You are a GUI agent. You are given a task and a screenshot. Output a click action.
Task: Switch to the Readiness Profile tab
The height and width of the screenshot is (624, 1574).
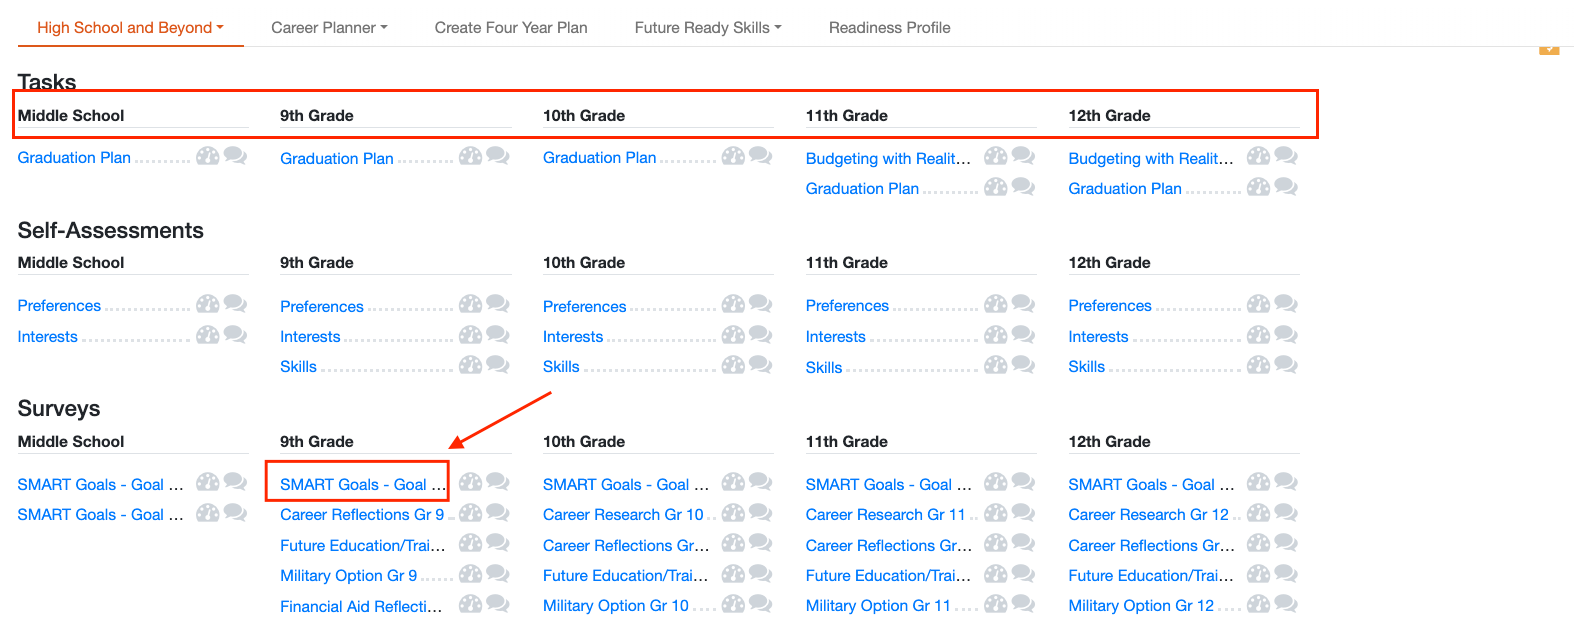point(889,28)
